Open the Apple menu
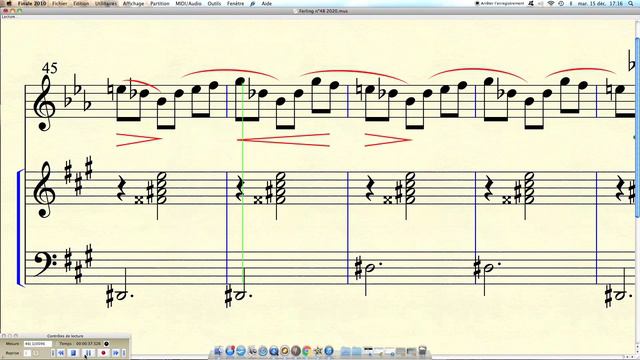The height and width of the screenshot is (360, 640). 9,3
